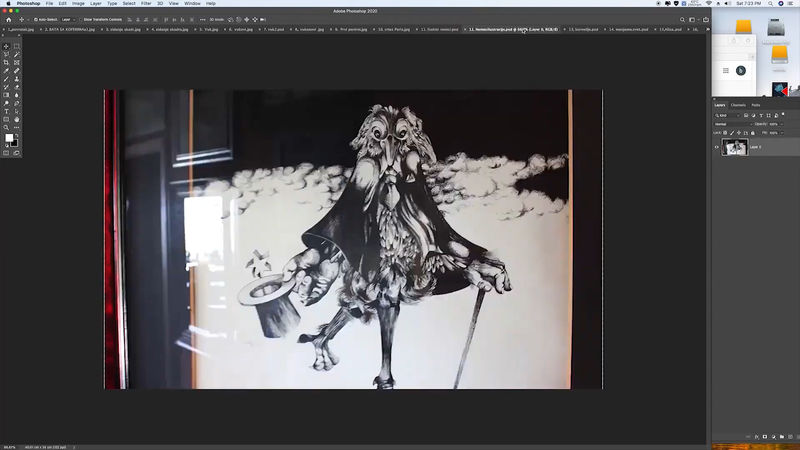
Task: Select the Rectangular Marquee tool
Action: (17, 46)
